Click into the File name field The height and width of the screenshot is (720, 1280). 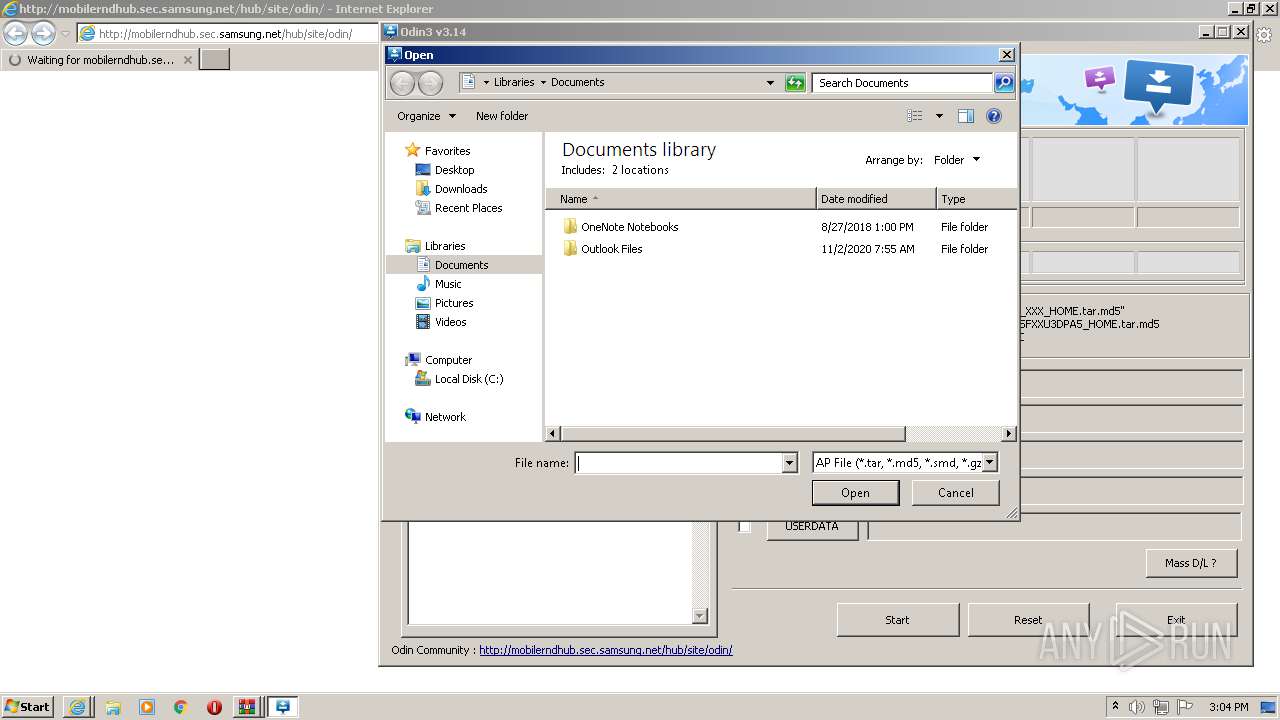pyautogui.click(x=679, y=463)
